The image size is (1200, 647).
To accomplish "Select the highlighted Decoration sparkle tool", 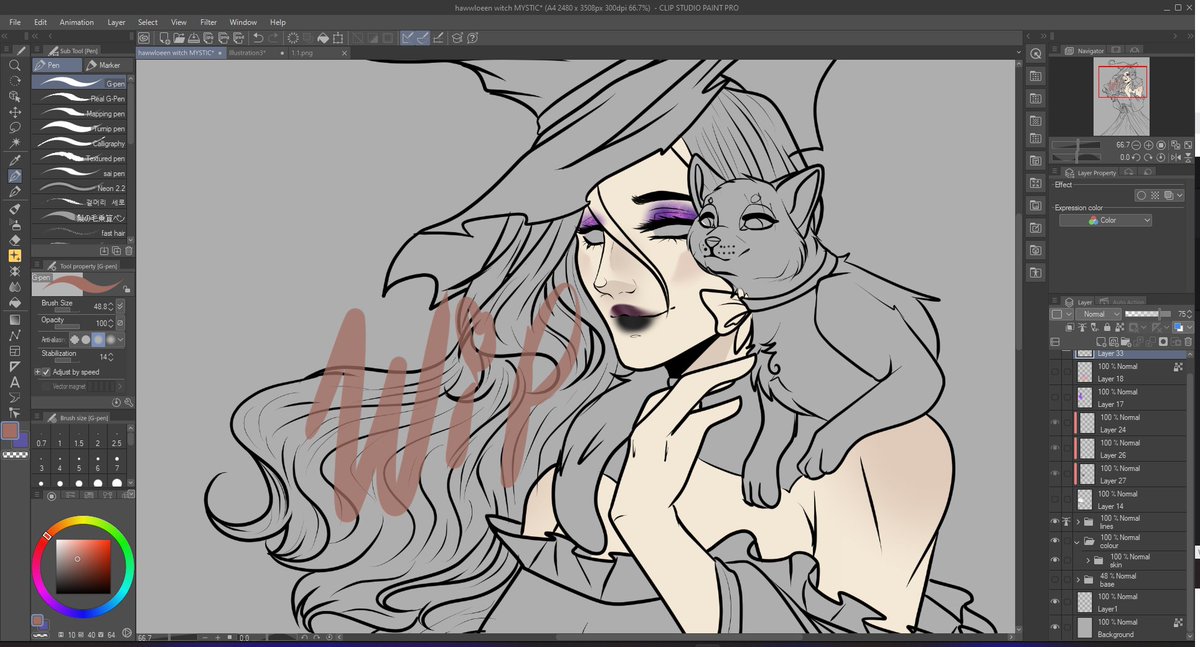I will coord(15,256).
